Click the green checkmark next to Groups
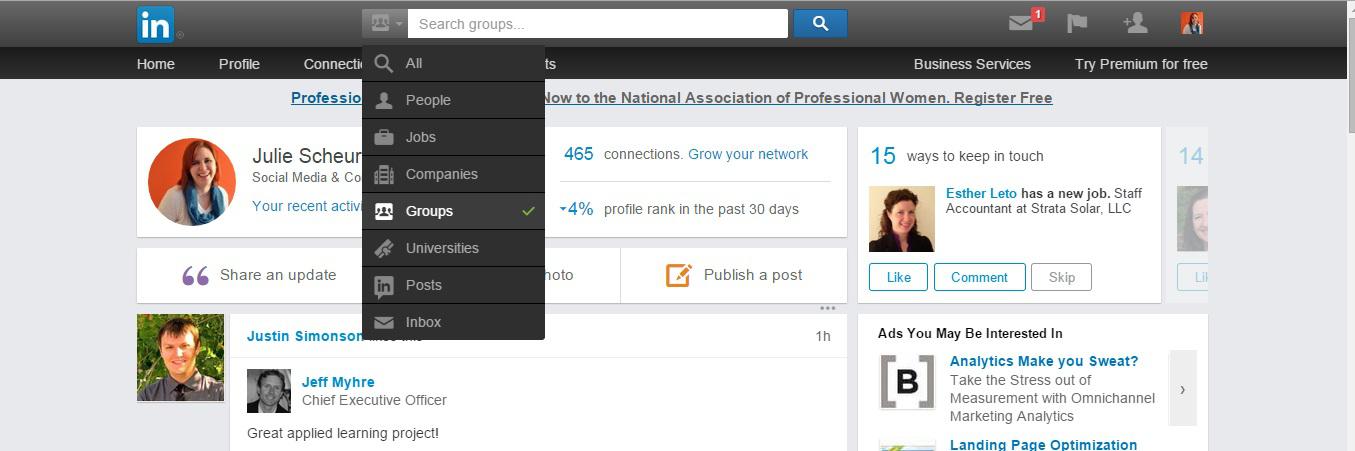This screenshot has height=451, width=1355. click(528, 211)
